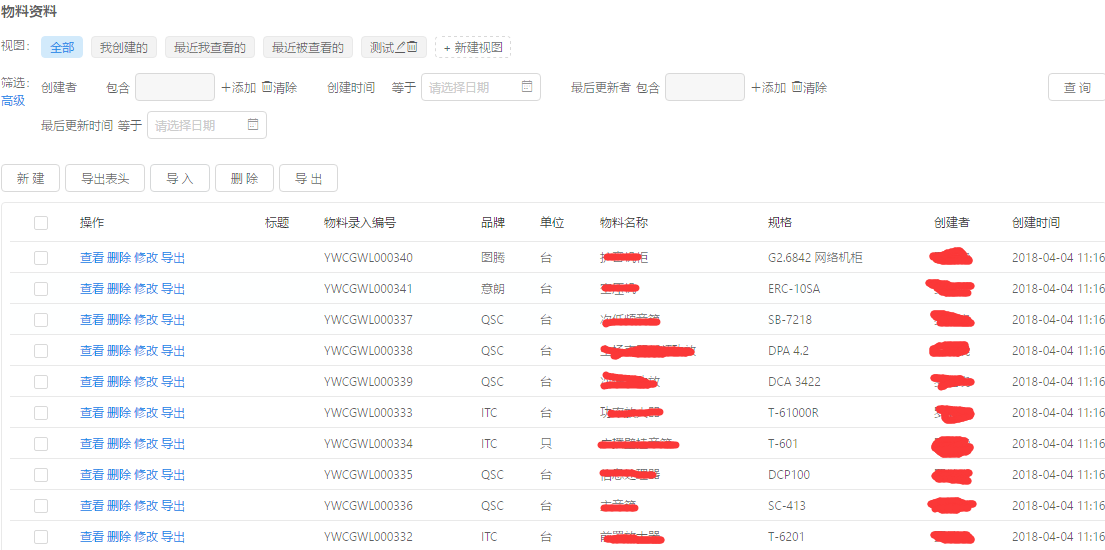Click 清除 trash icon next to 创建者 filter
Image resolution: width=1105 pixels, height=550 pixels.
click(x=267, y=88)
